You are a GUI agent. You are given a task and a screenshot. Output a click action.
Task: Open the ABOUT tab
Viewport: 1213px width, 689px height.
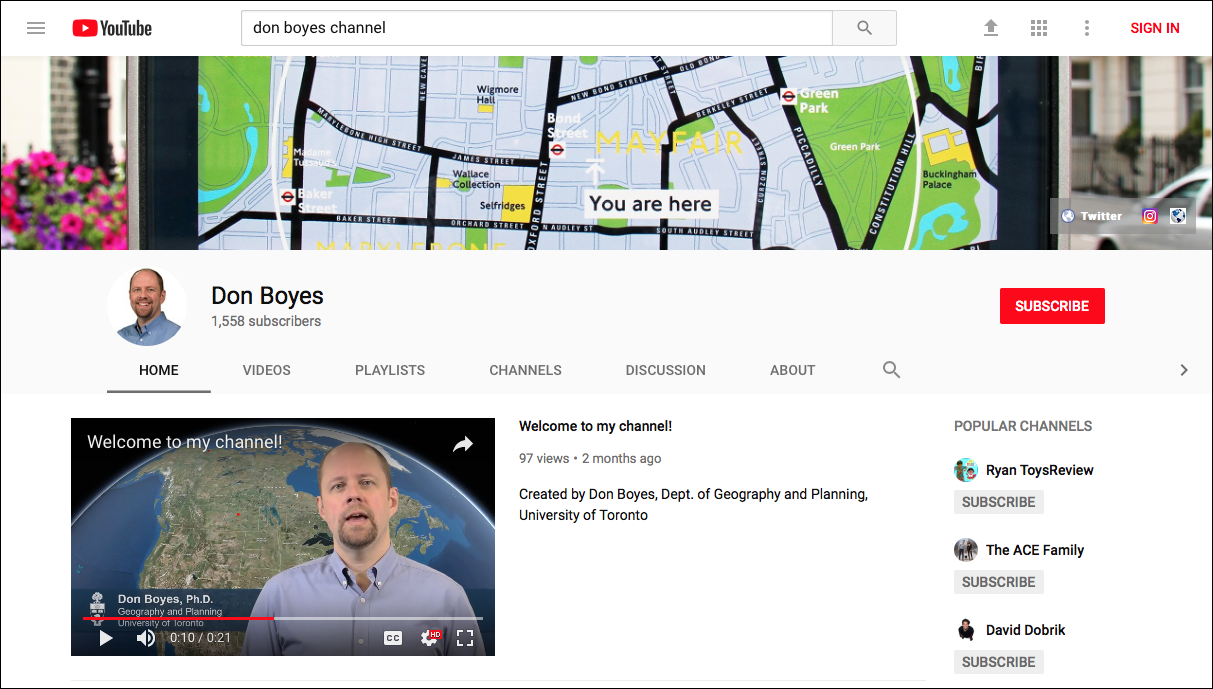tap(793, 370)
